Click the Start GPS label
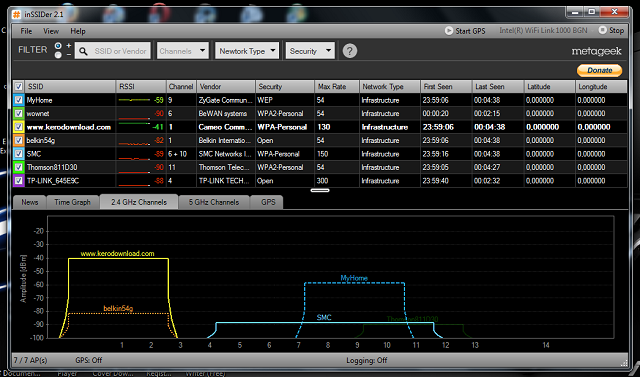Viewport: 640px width, 377px height. [x=471, y=31]
